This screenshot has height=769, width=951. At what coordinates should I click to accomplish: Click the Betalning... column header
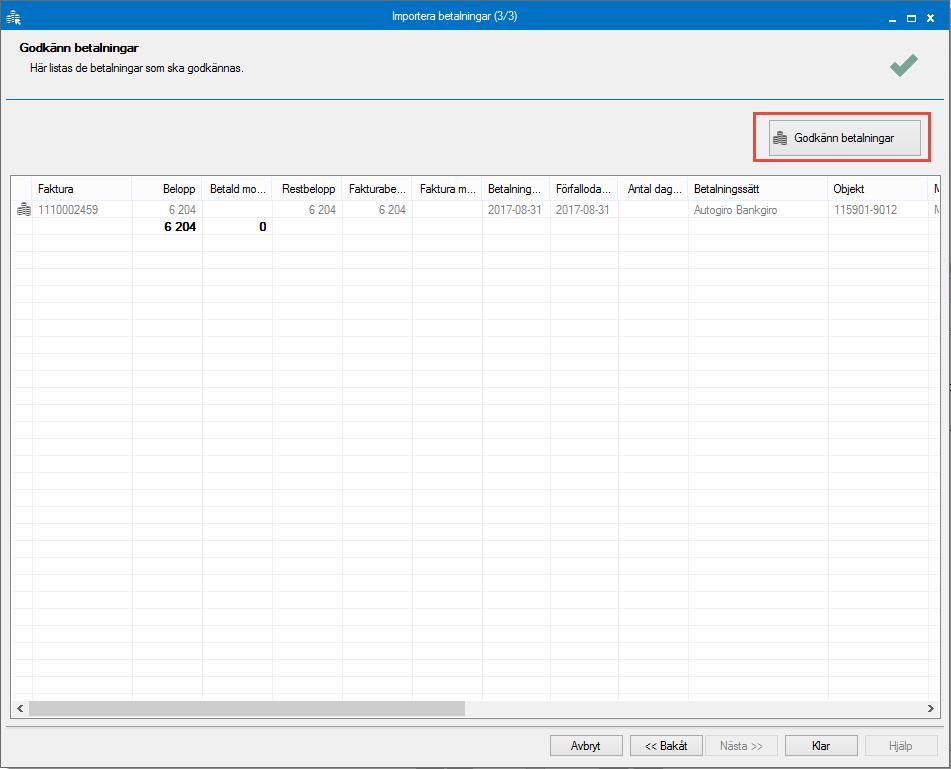pyautogui.click(x=516, y=189)
